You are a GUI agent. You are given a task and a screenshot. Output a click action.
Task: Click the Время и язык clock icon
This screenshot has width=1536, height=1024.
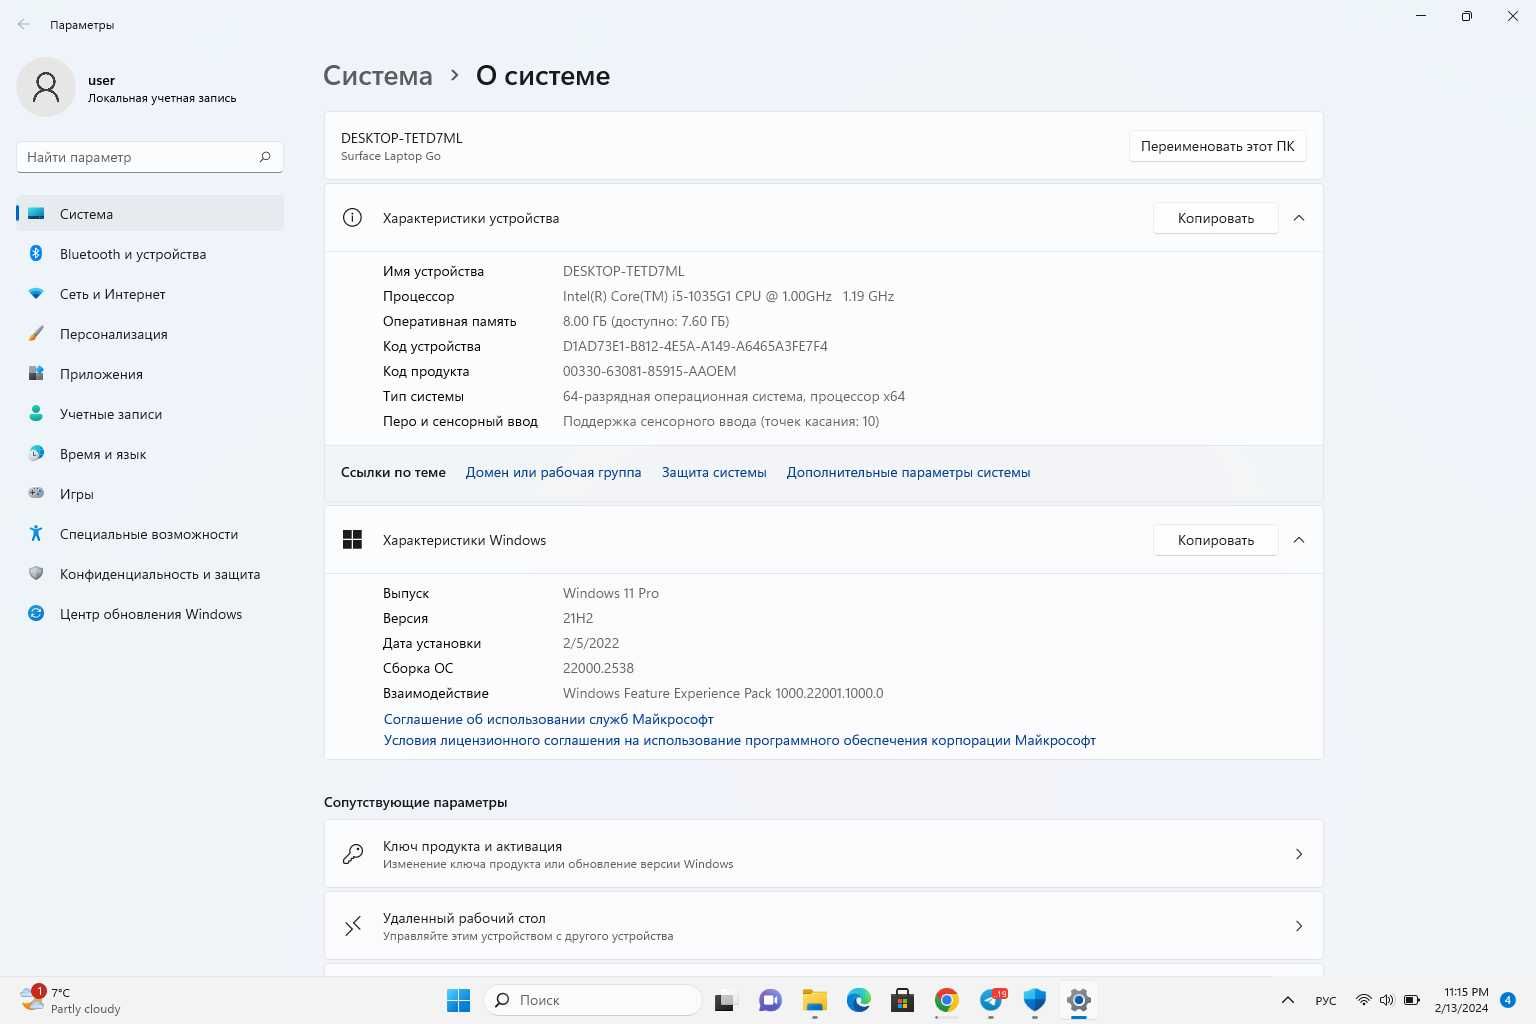[36, 454]
